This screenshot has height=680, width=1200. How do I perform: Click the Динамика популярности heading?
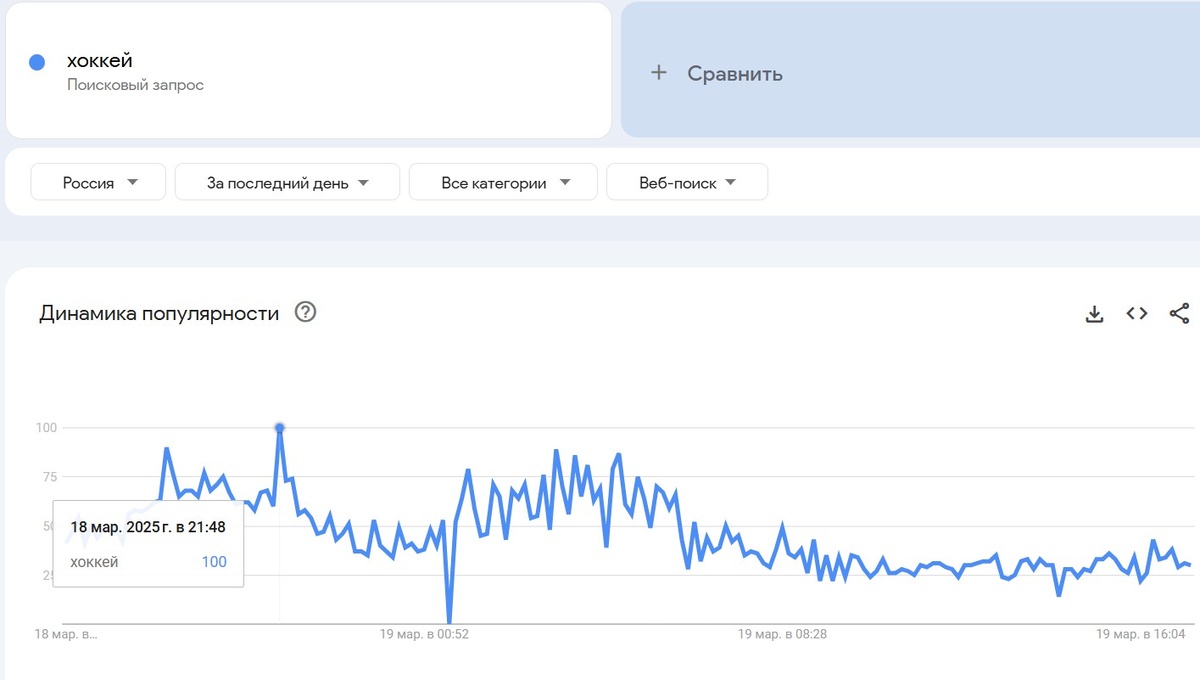[159, 313]
